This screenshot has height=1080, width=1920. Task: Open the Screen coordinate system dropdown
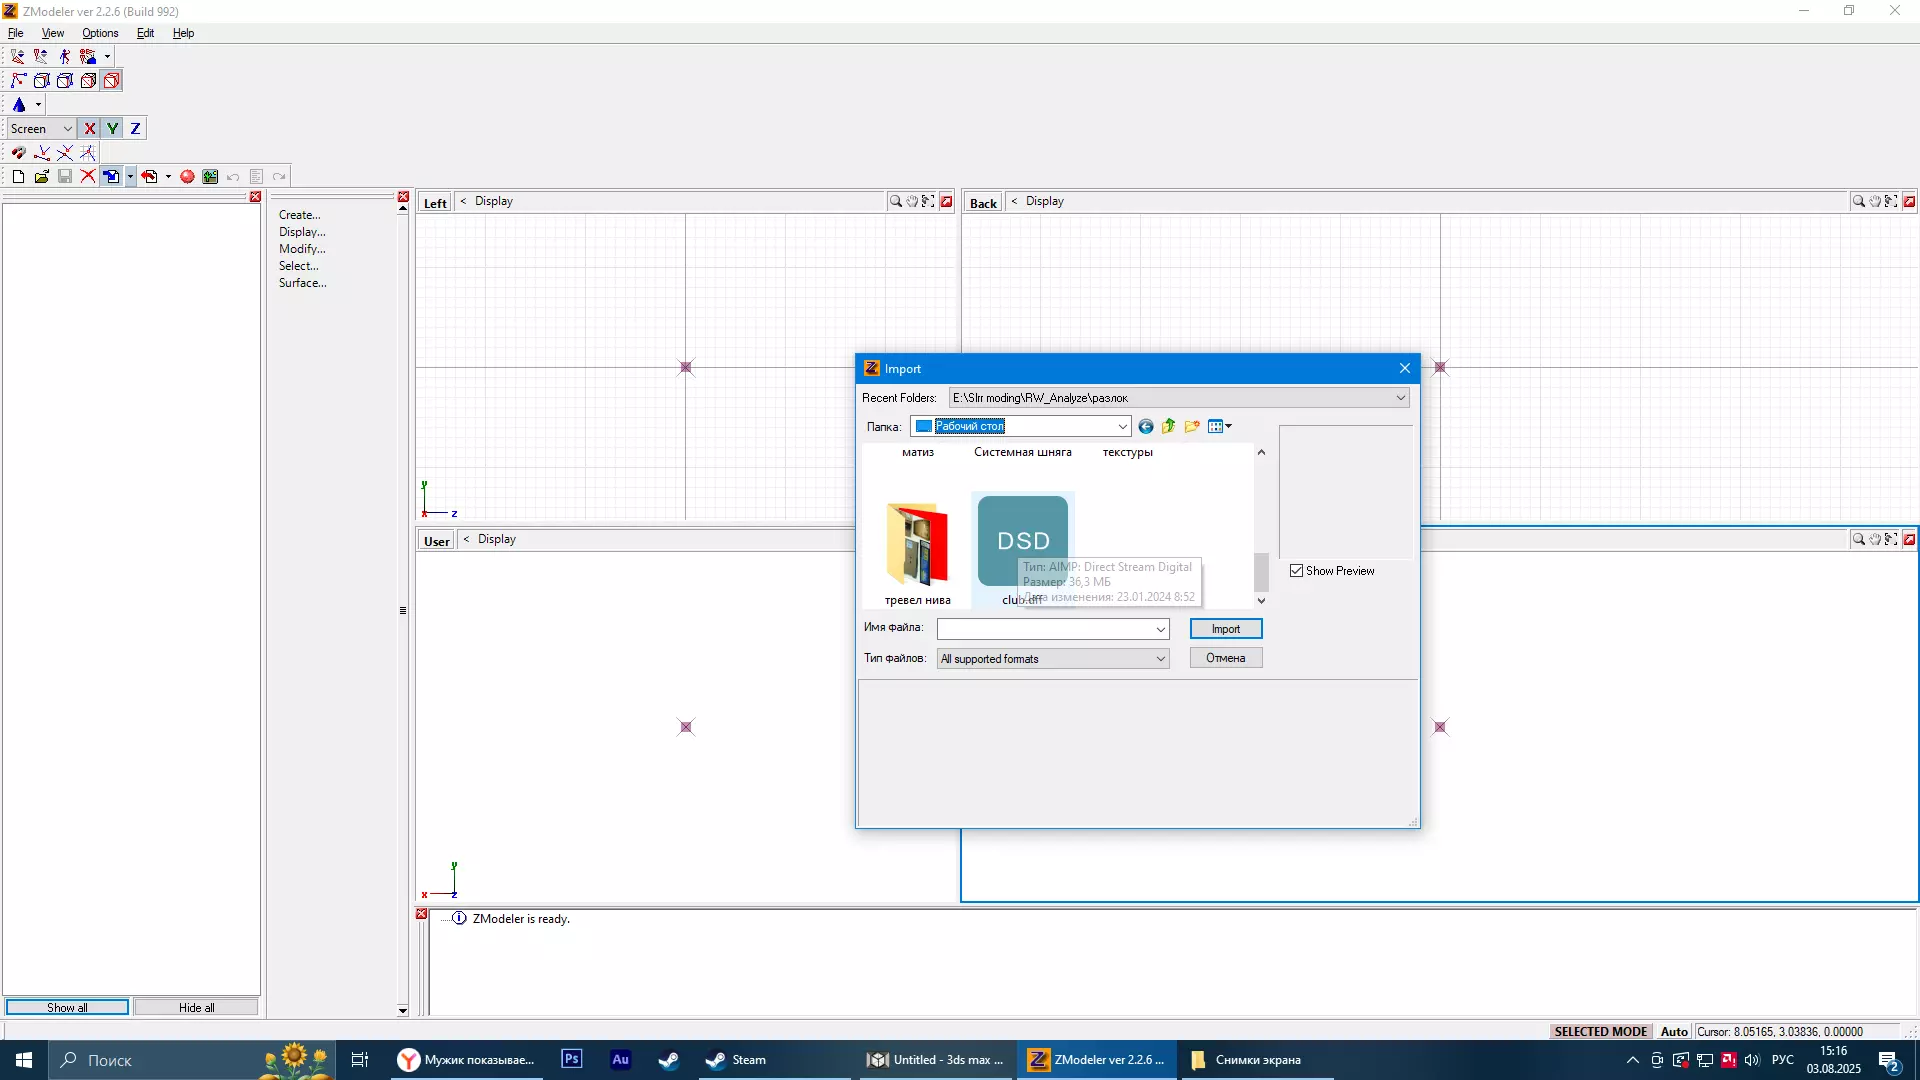coord(67,129)
